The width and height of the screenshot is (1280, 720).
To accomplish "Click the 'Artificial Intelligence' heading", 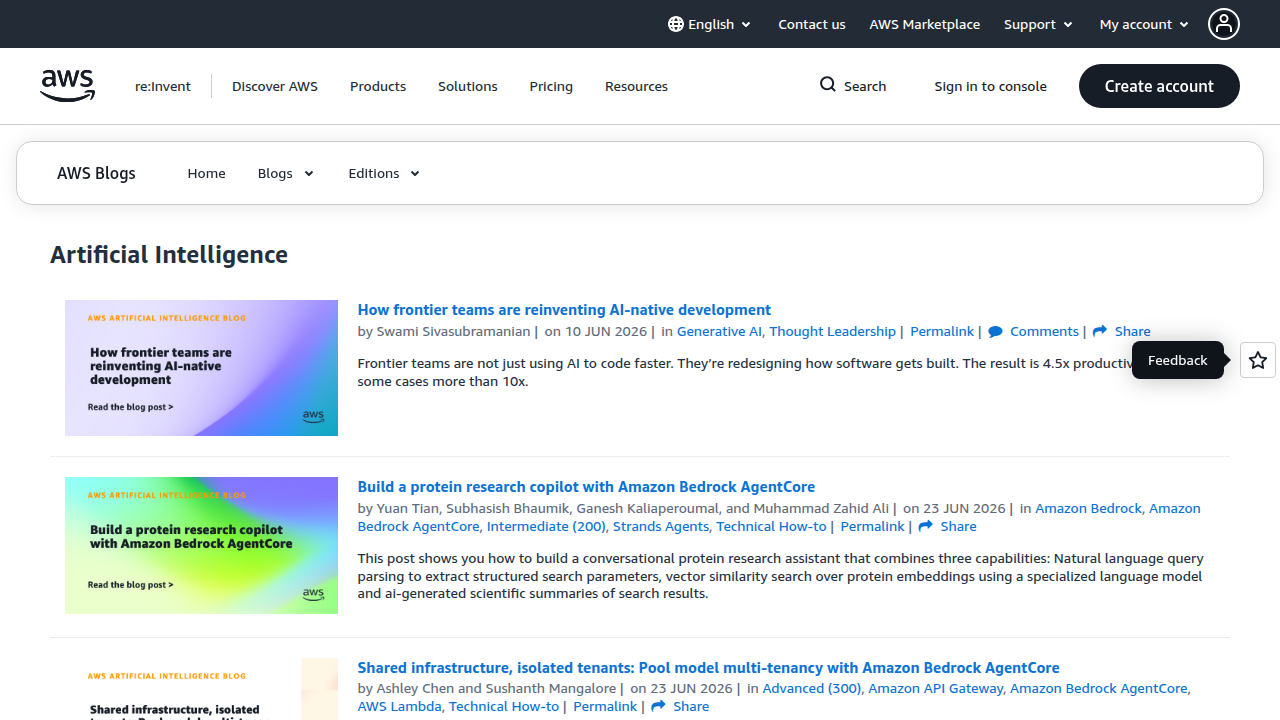I will pos(169,255).
